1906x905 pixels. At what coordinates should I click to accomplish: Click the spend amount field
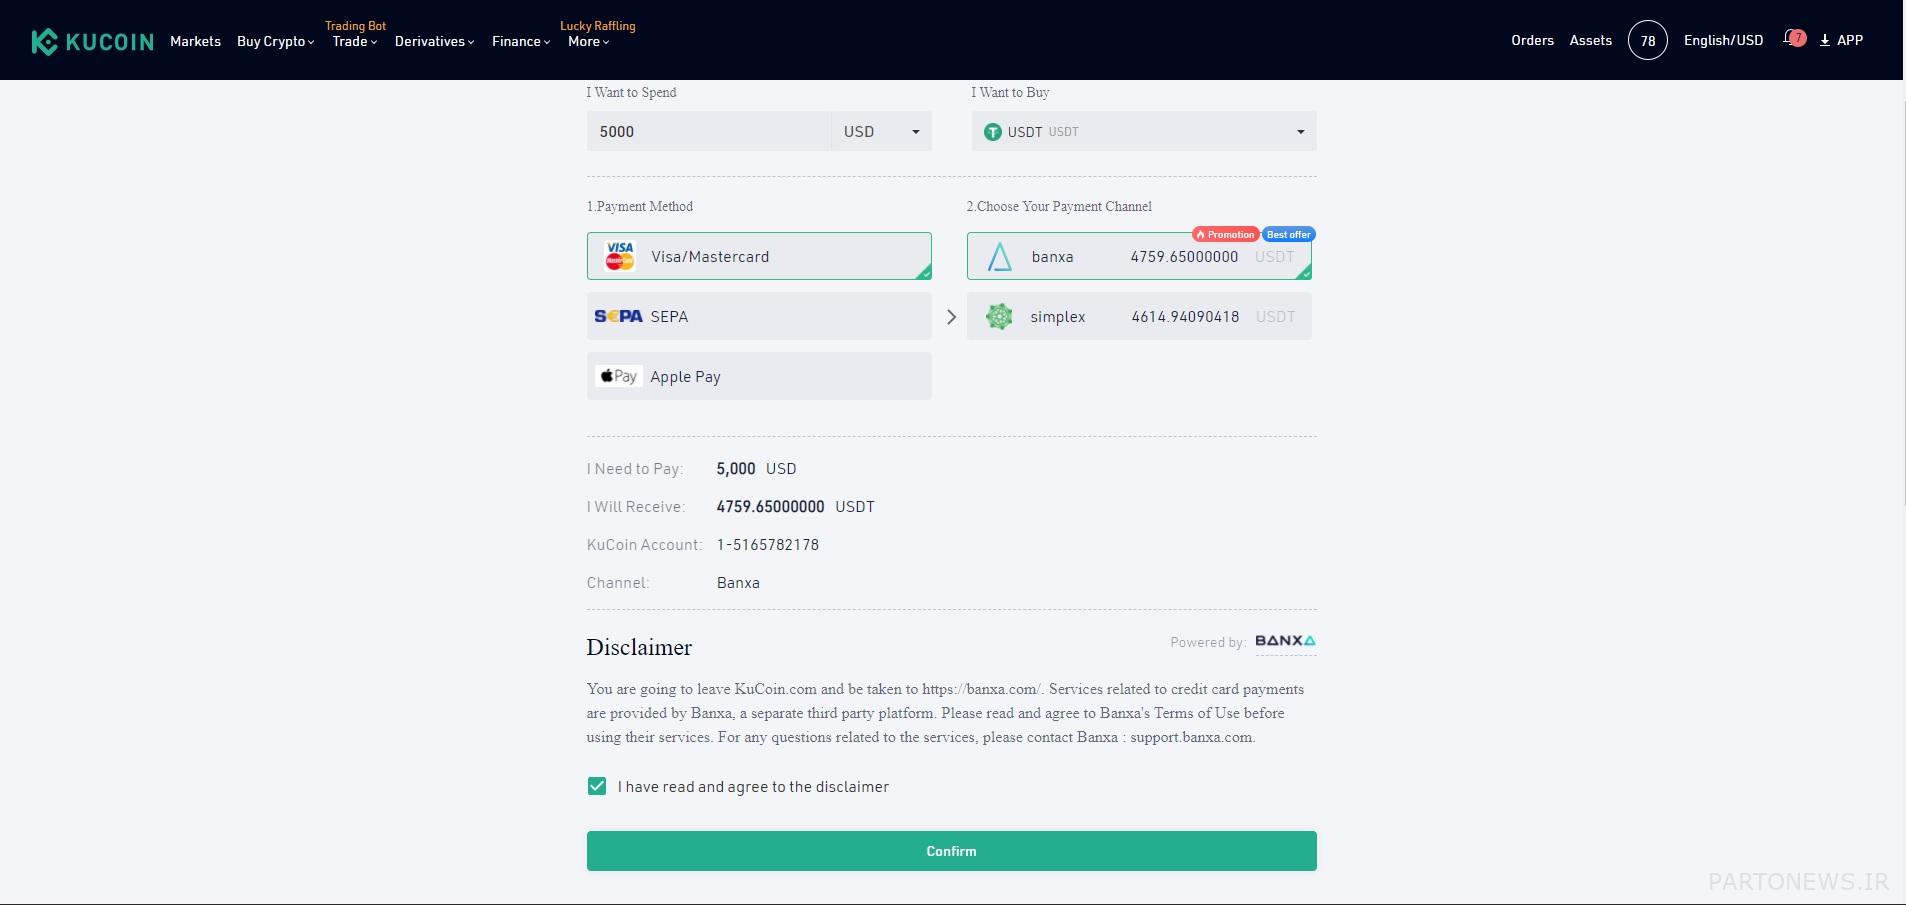pyautogui.click(x=708, y=131)
